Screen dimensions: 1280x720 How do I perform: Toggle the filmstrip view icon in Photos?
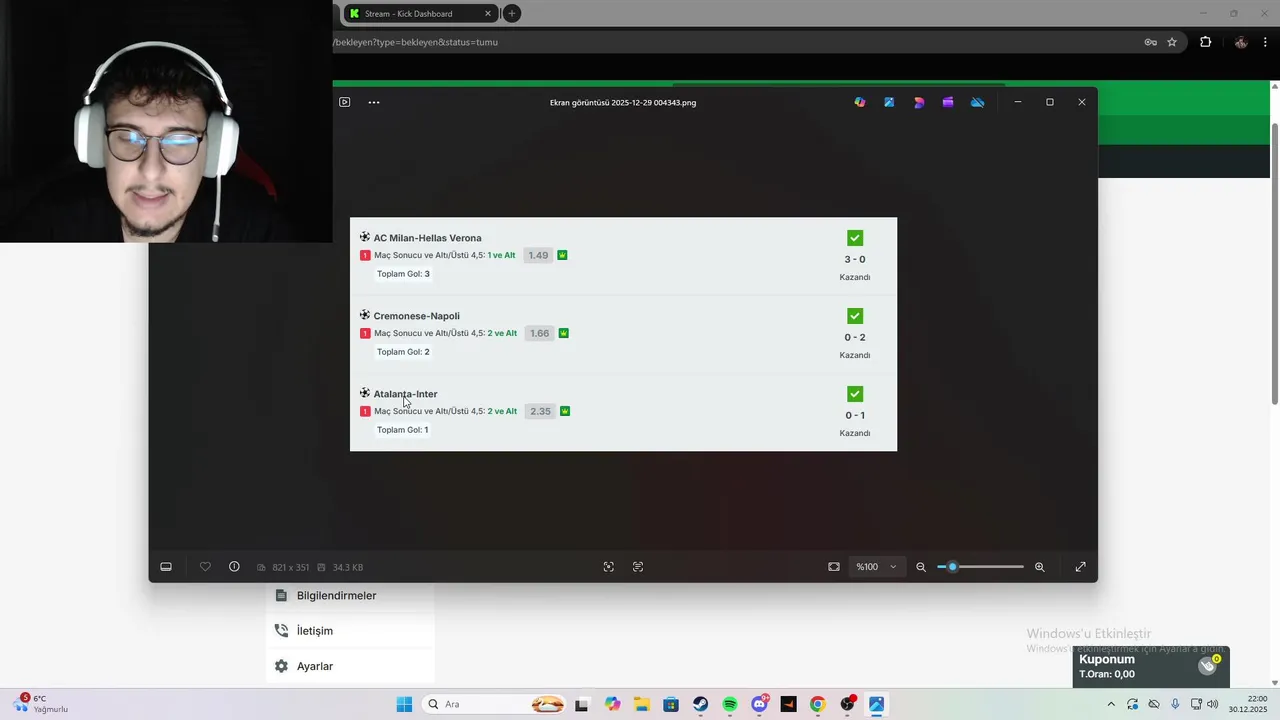166,567
